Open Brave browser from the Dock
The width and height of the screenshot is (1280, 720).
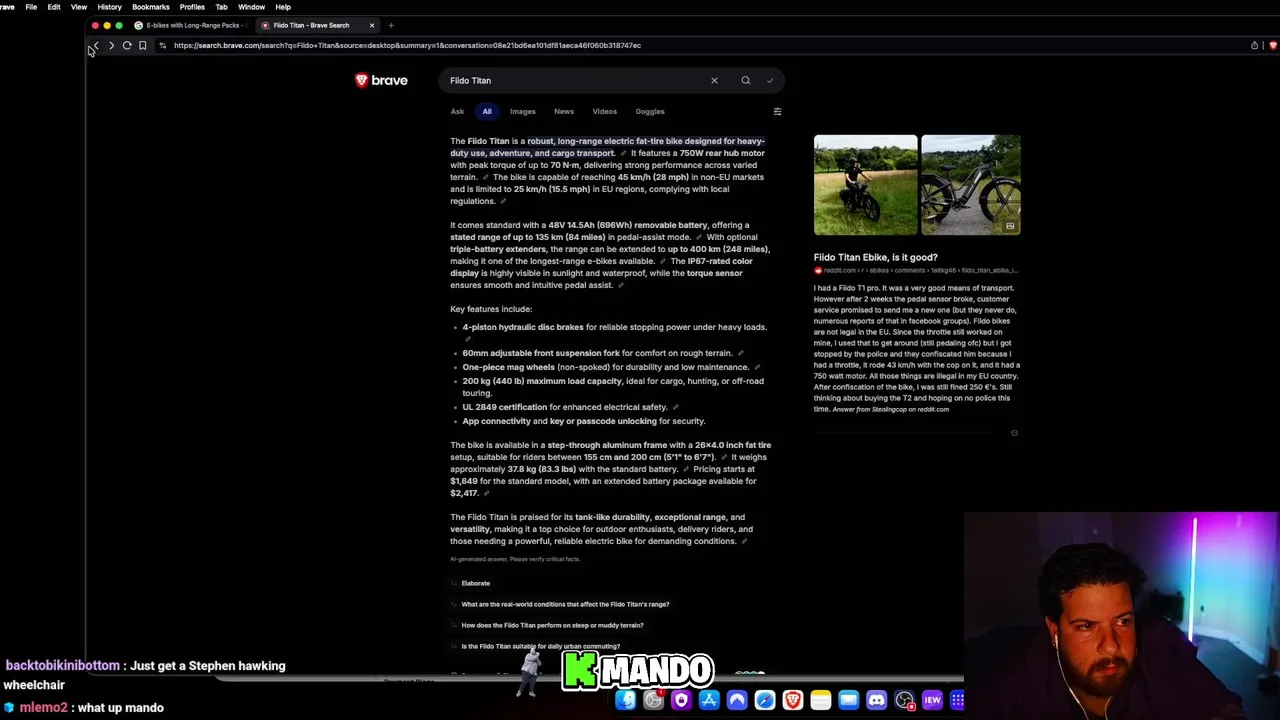pyautogui.click(x=793, y=700)
